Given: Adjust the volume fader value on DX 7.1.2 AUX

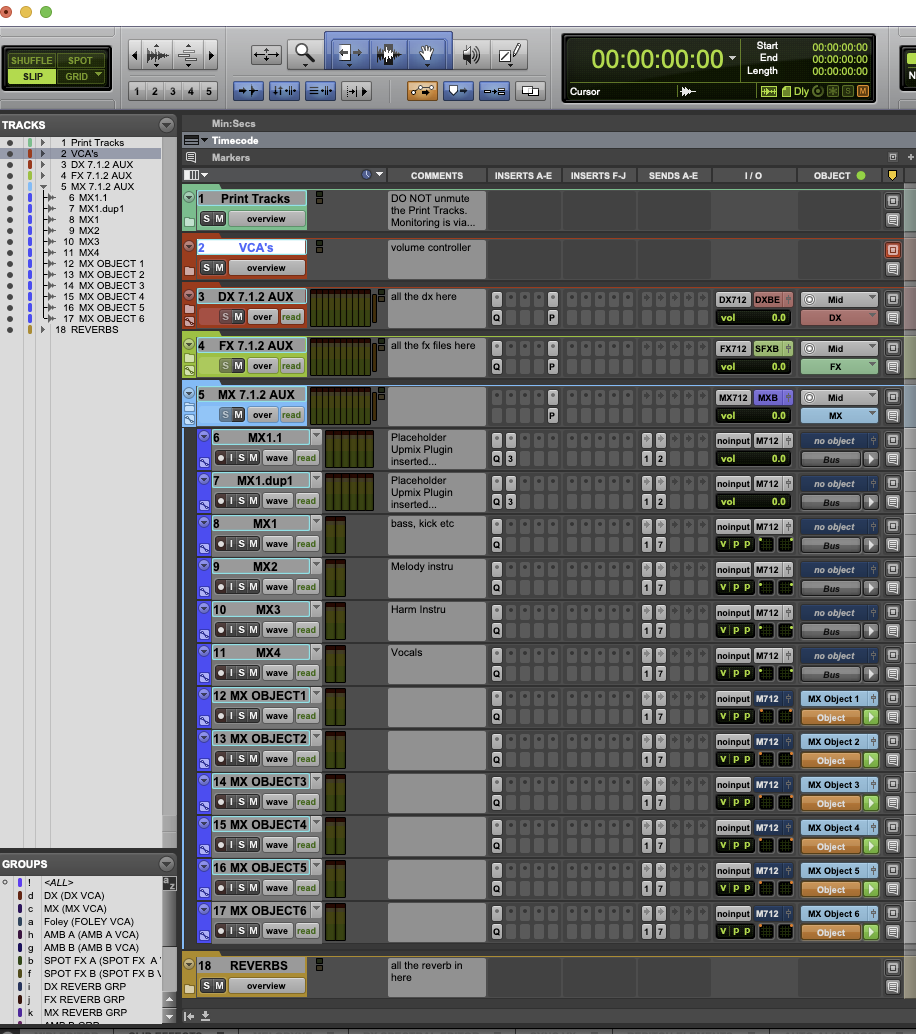Looking at the screenshot, I should 753,317.
